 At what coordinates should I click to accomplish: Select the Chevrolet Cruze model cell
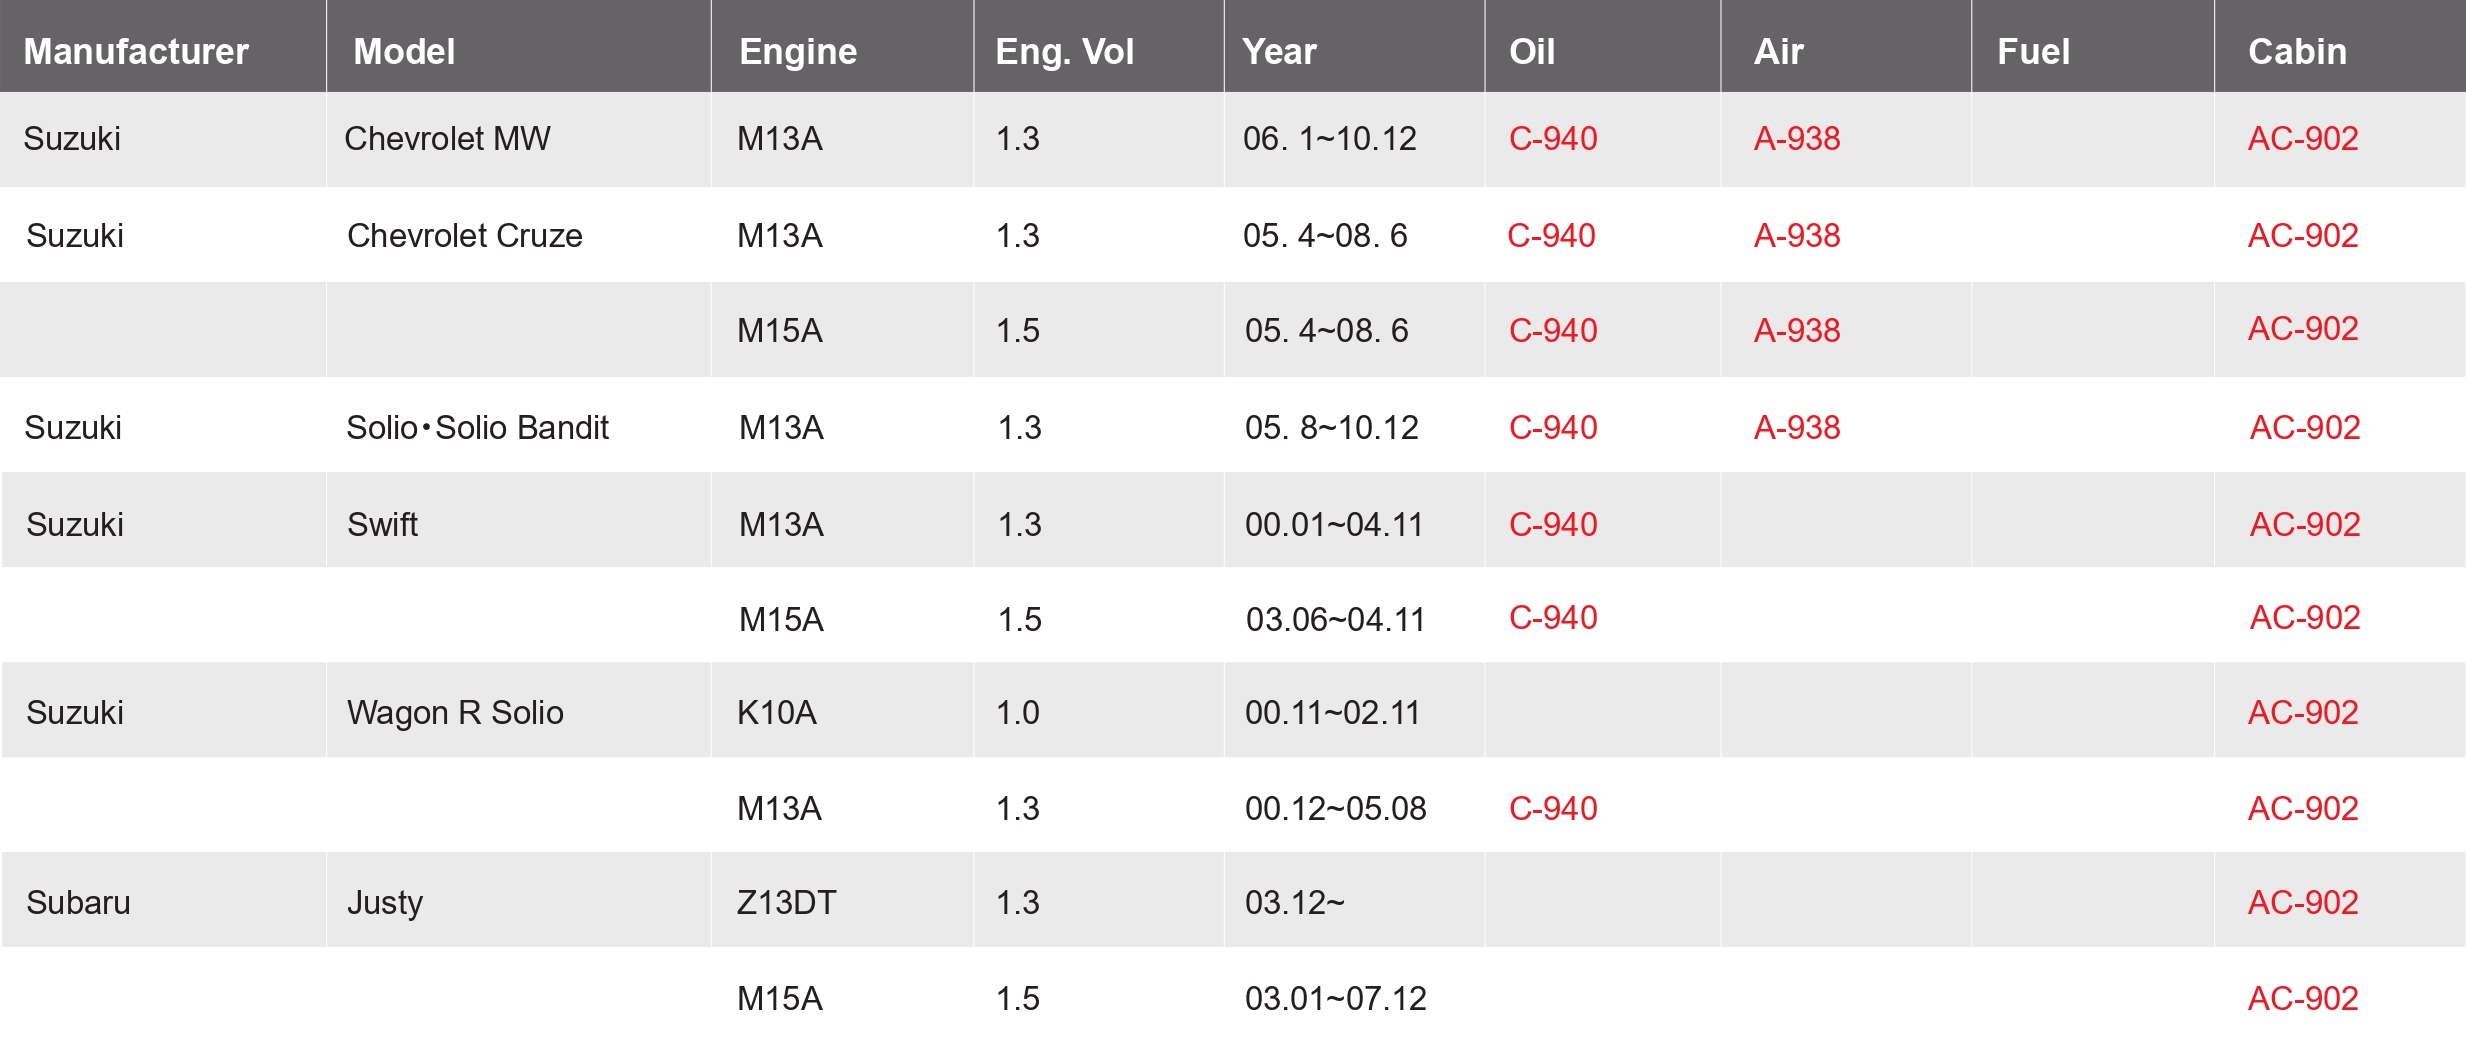click(x=464, y=235)
